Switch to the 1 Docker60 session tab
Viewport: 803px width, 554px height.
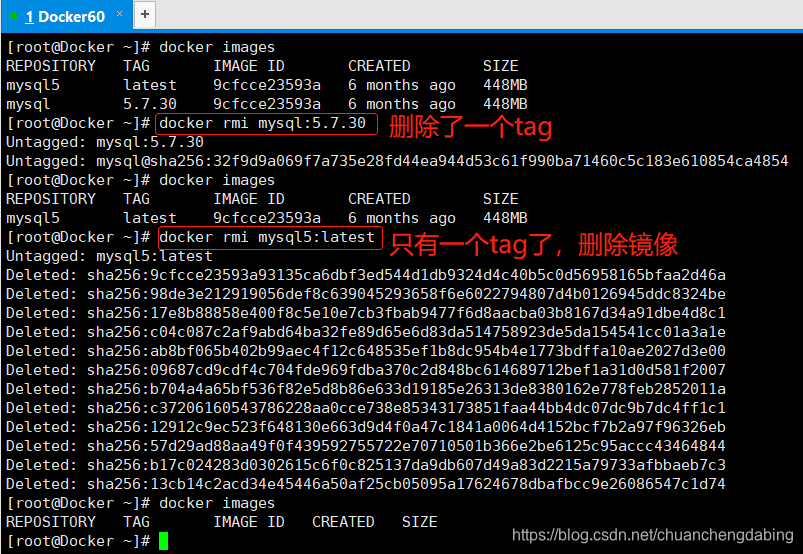65,16
